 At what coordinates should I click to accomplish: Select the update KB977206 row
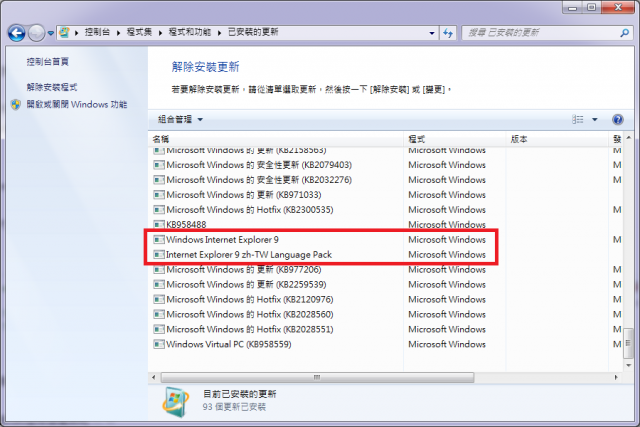(385, 270)
